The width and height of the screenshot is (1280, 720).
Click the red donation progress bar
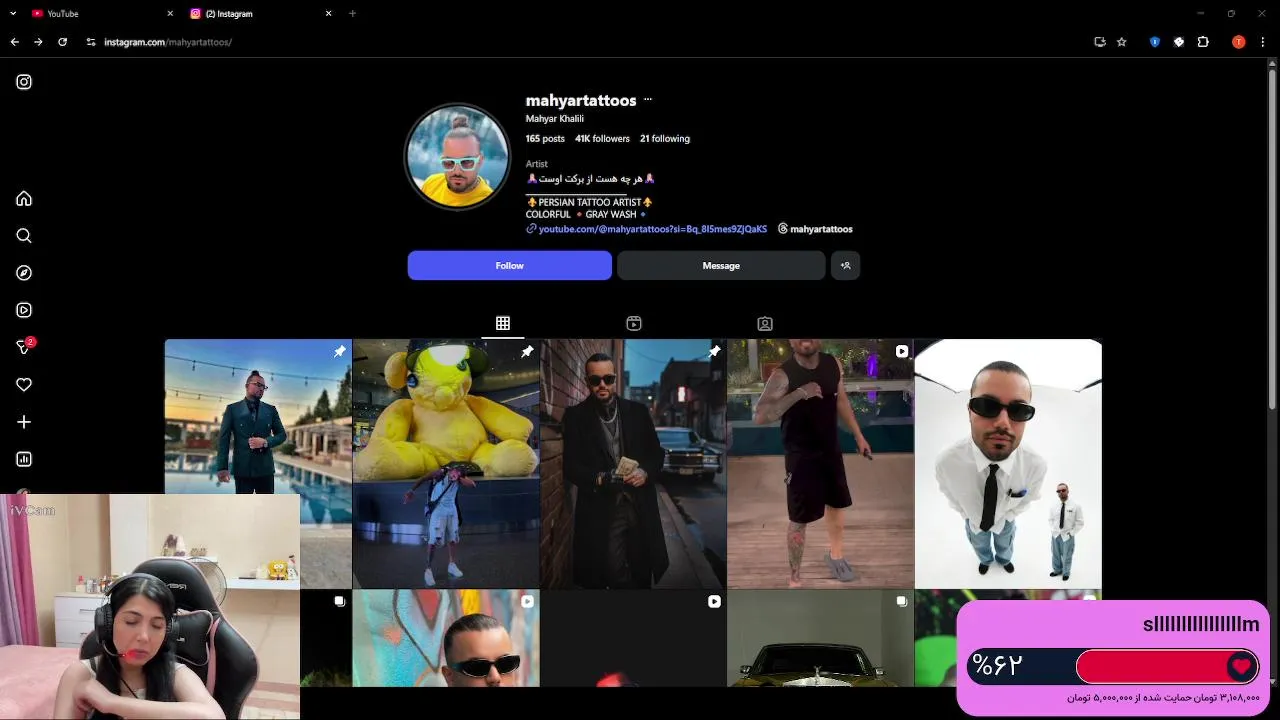click(x=1167, y=666)
